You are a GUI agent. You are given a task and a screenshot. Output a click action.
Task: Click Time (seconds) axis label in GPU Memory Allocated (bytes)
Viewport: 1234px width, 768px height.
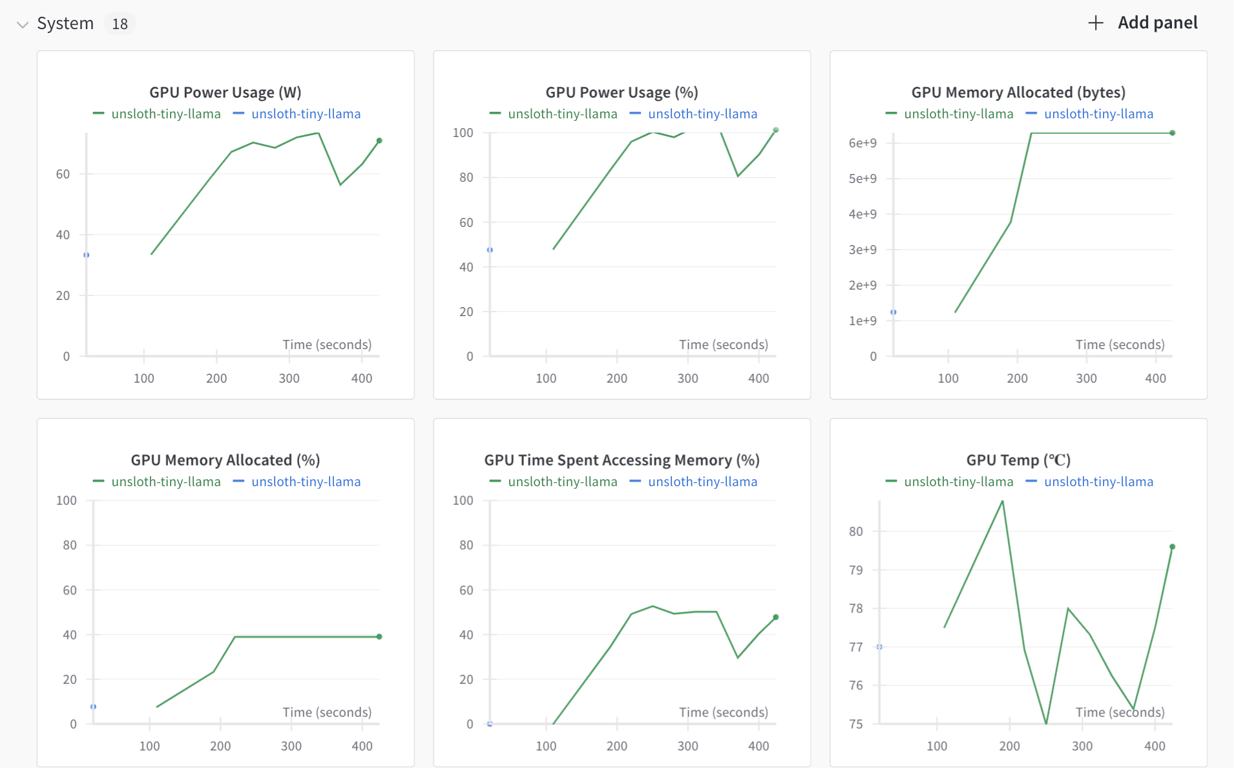click(x=1120, y=345)
